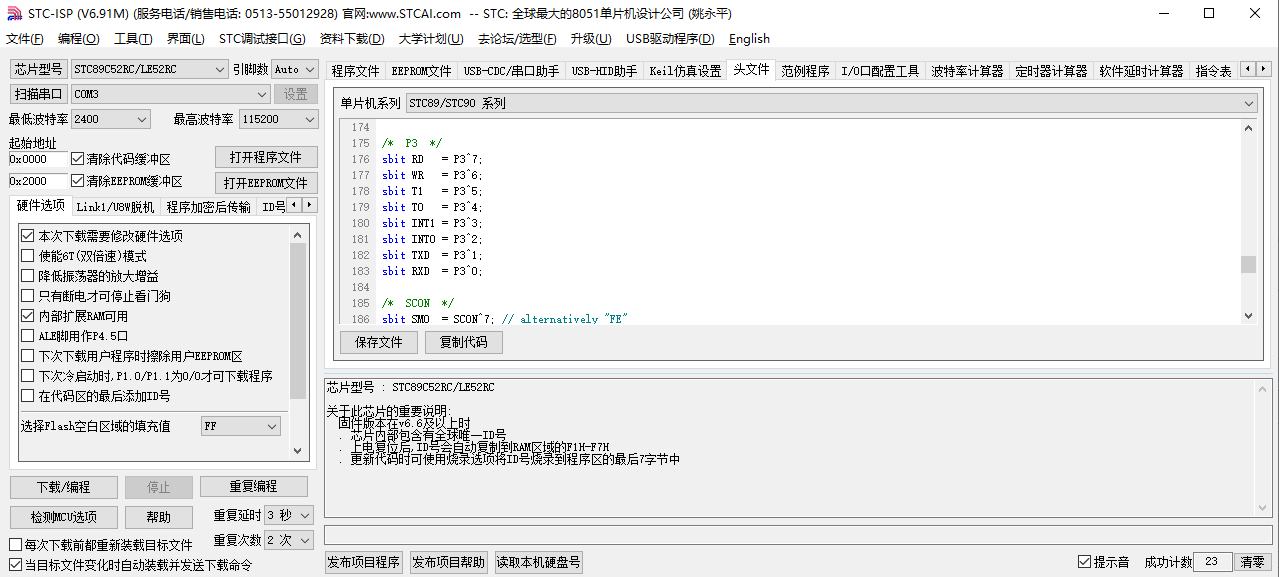Open the USB驱动程序(D) menu
Image resolution: width=1279 pixels, height=577 pixels.
(x=670, y=39)
